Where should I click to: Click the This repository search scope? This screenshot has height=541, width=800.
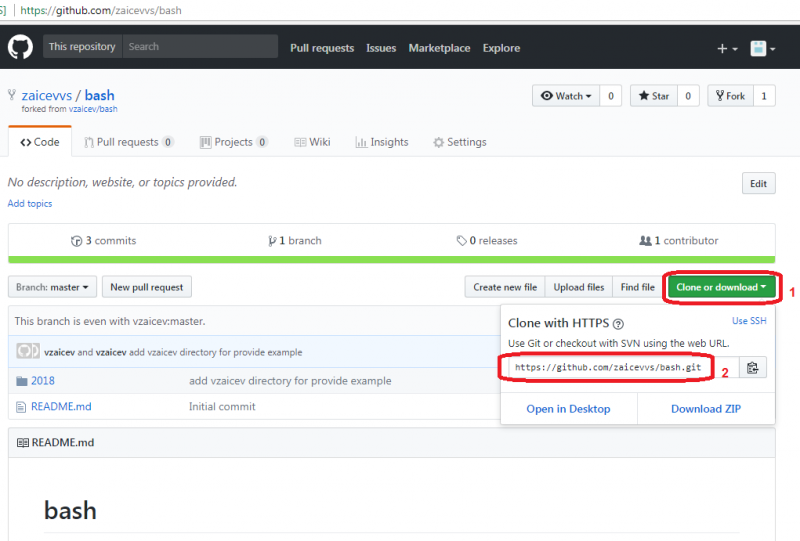(82, 46)
